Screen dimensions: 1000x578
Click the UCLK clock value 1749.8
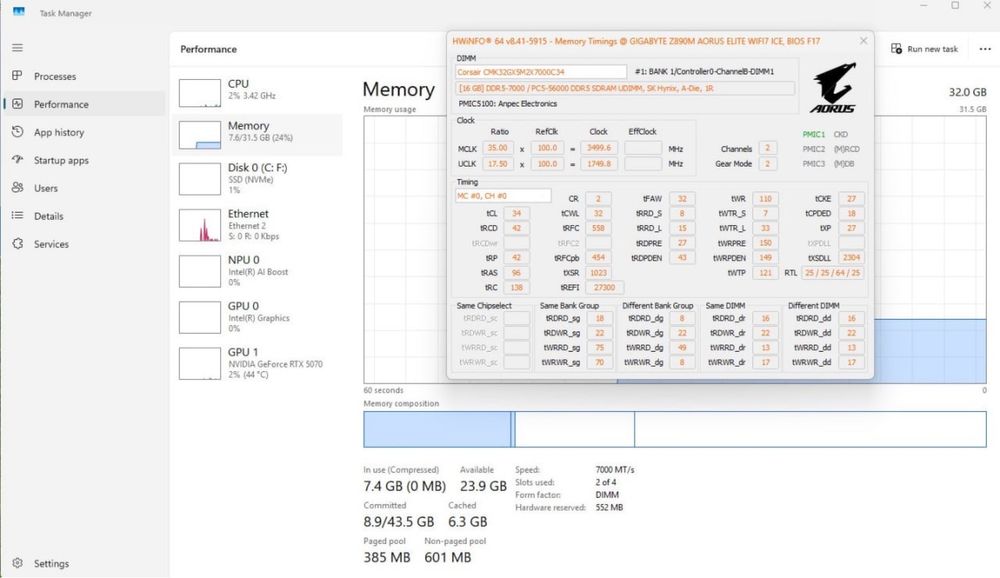(x=598, y=164)
